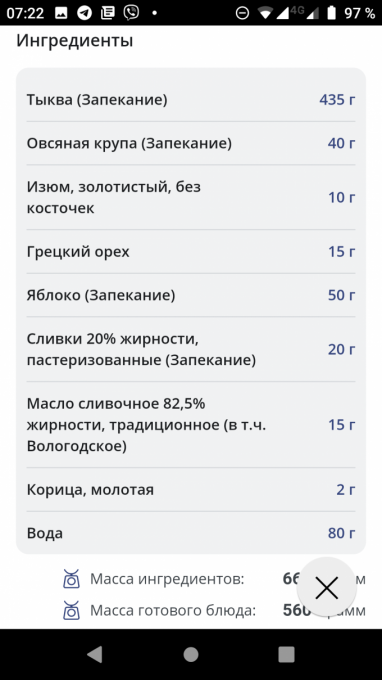Tap the 50 г amount for Яблоко
This screenshot has height=680, width=382.
pyautogui.click(x=341, y=295)
